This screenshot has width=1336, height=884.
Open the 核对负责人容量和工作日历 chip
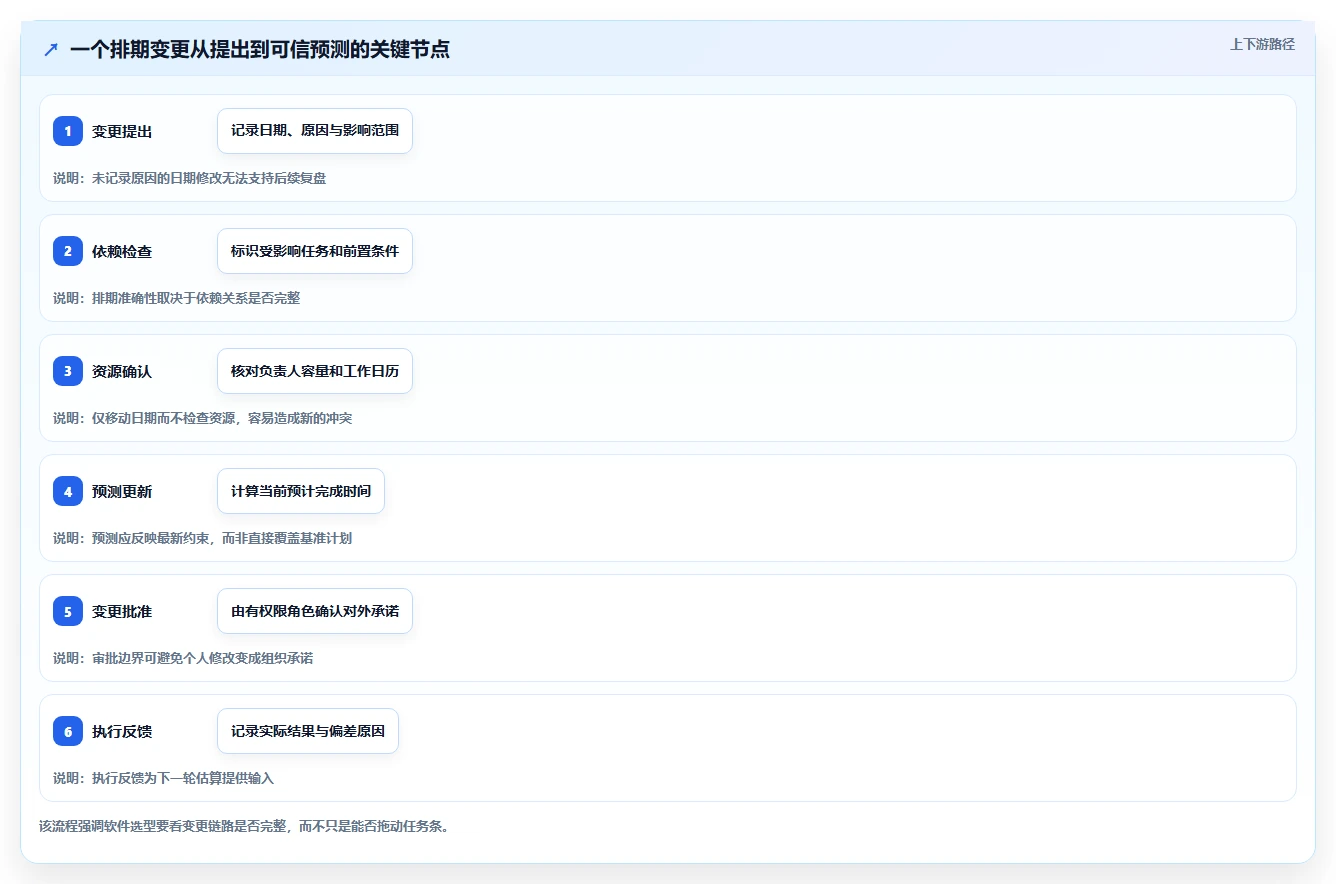click(x=315, y=371)
